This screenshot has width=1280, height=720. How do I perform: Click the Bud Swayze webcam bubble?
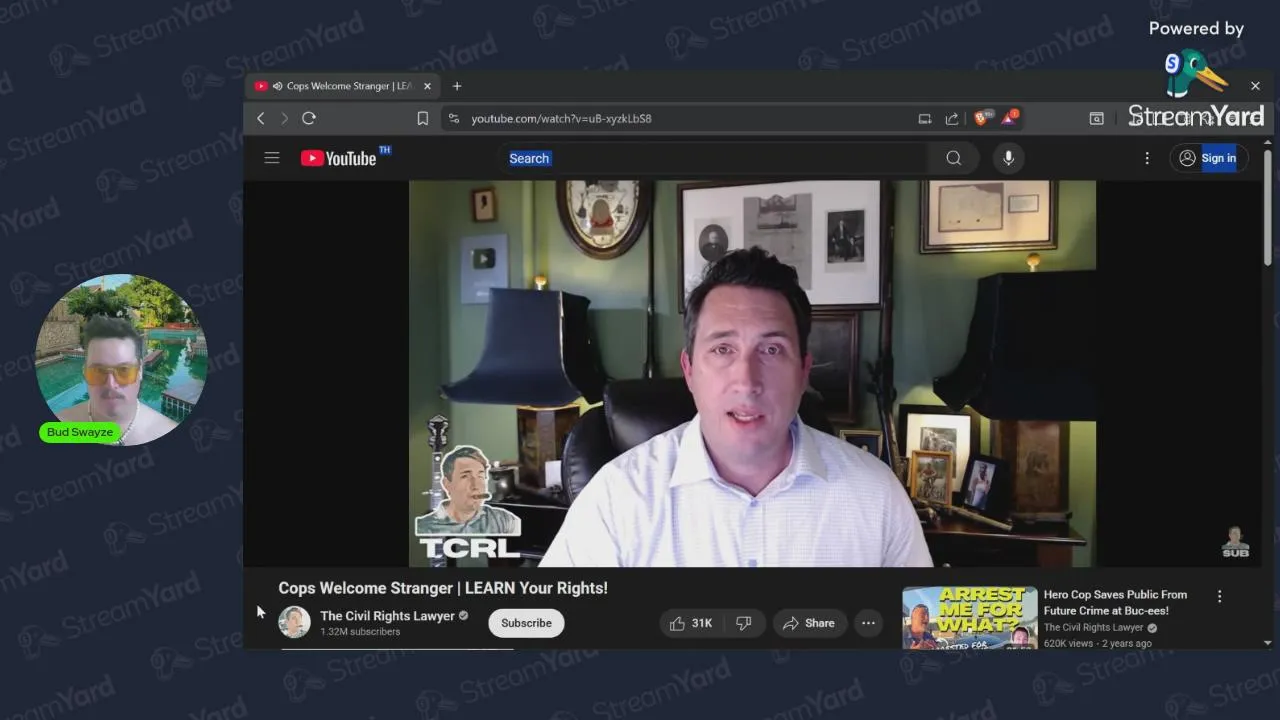pyautogui.click(x=121, y=358)
